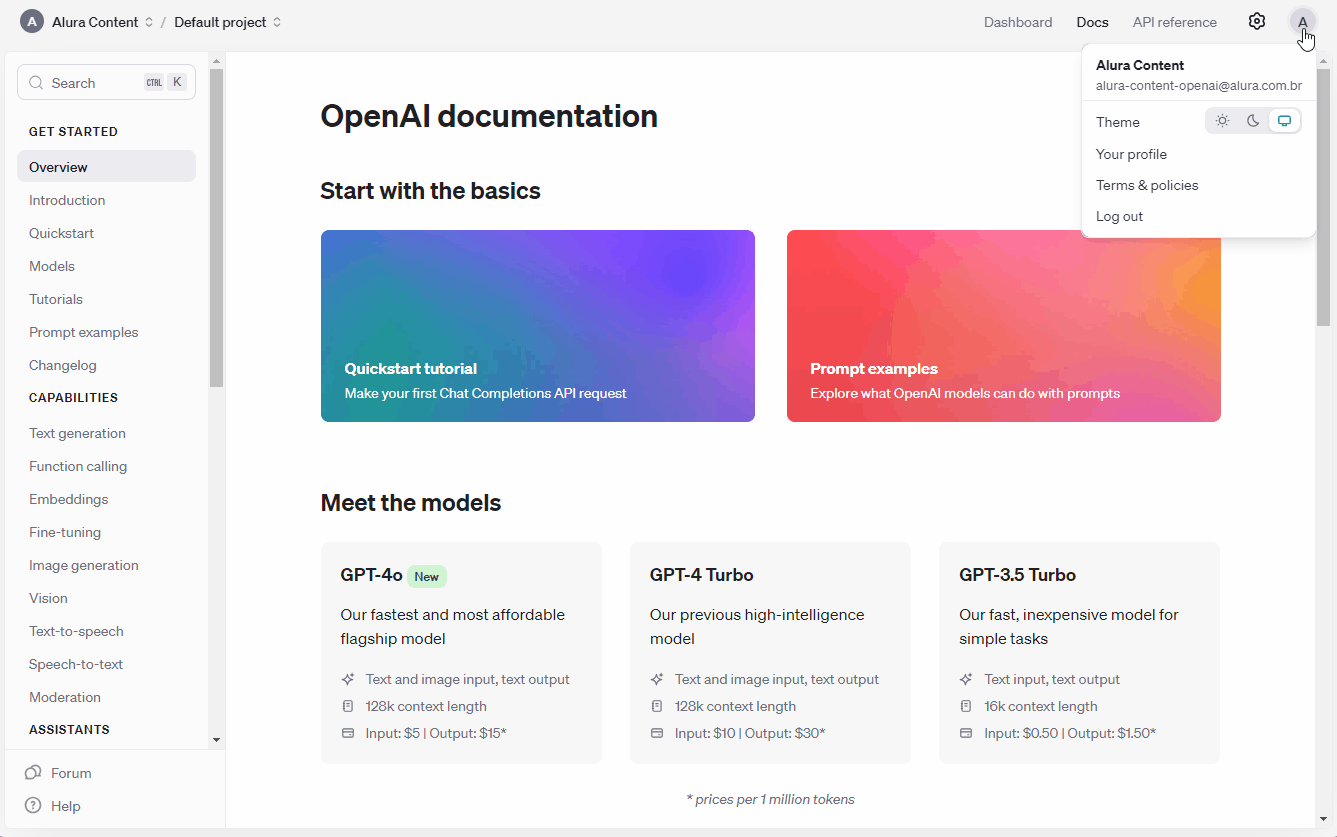Go to Overview in sidebar
Screen dimensions: 1337x837
106,167
